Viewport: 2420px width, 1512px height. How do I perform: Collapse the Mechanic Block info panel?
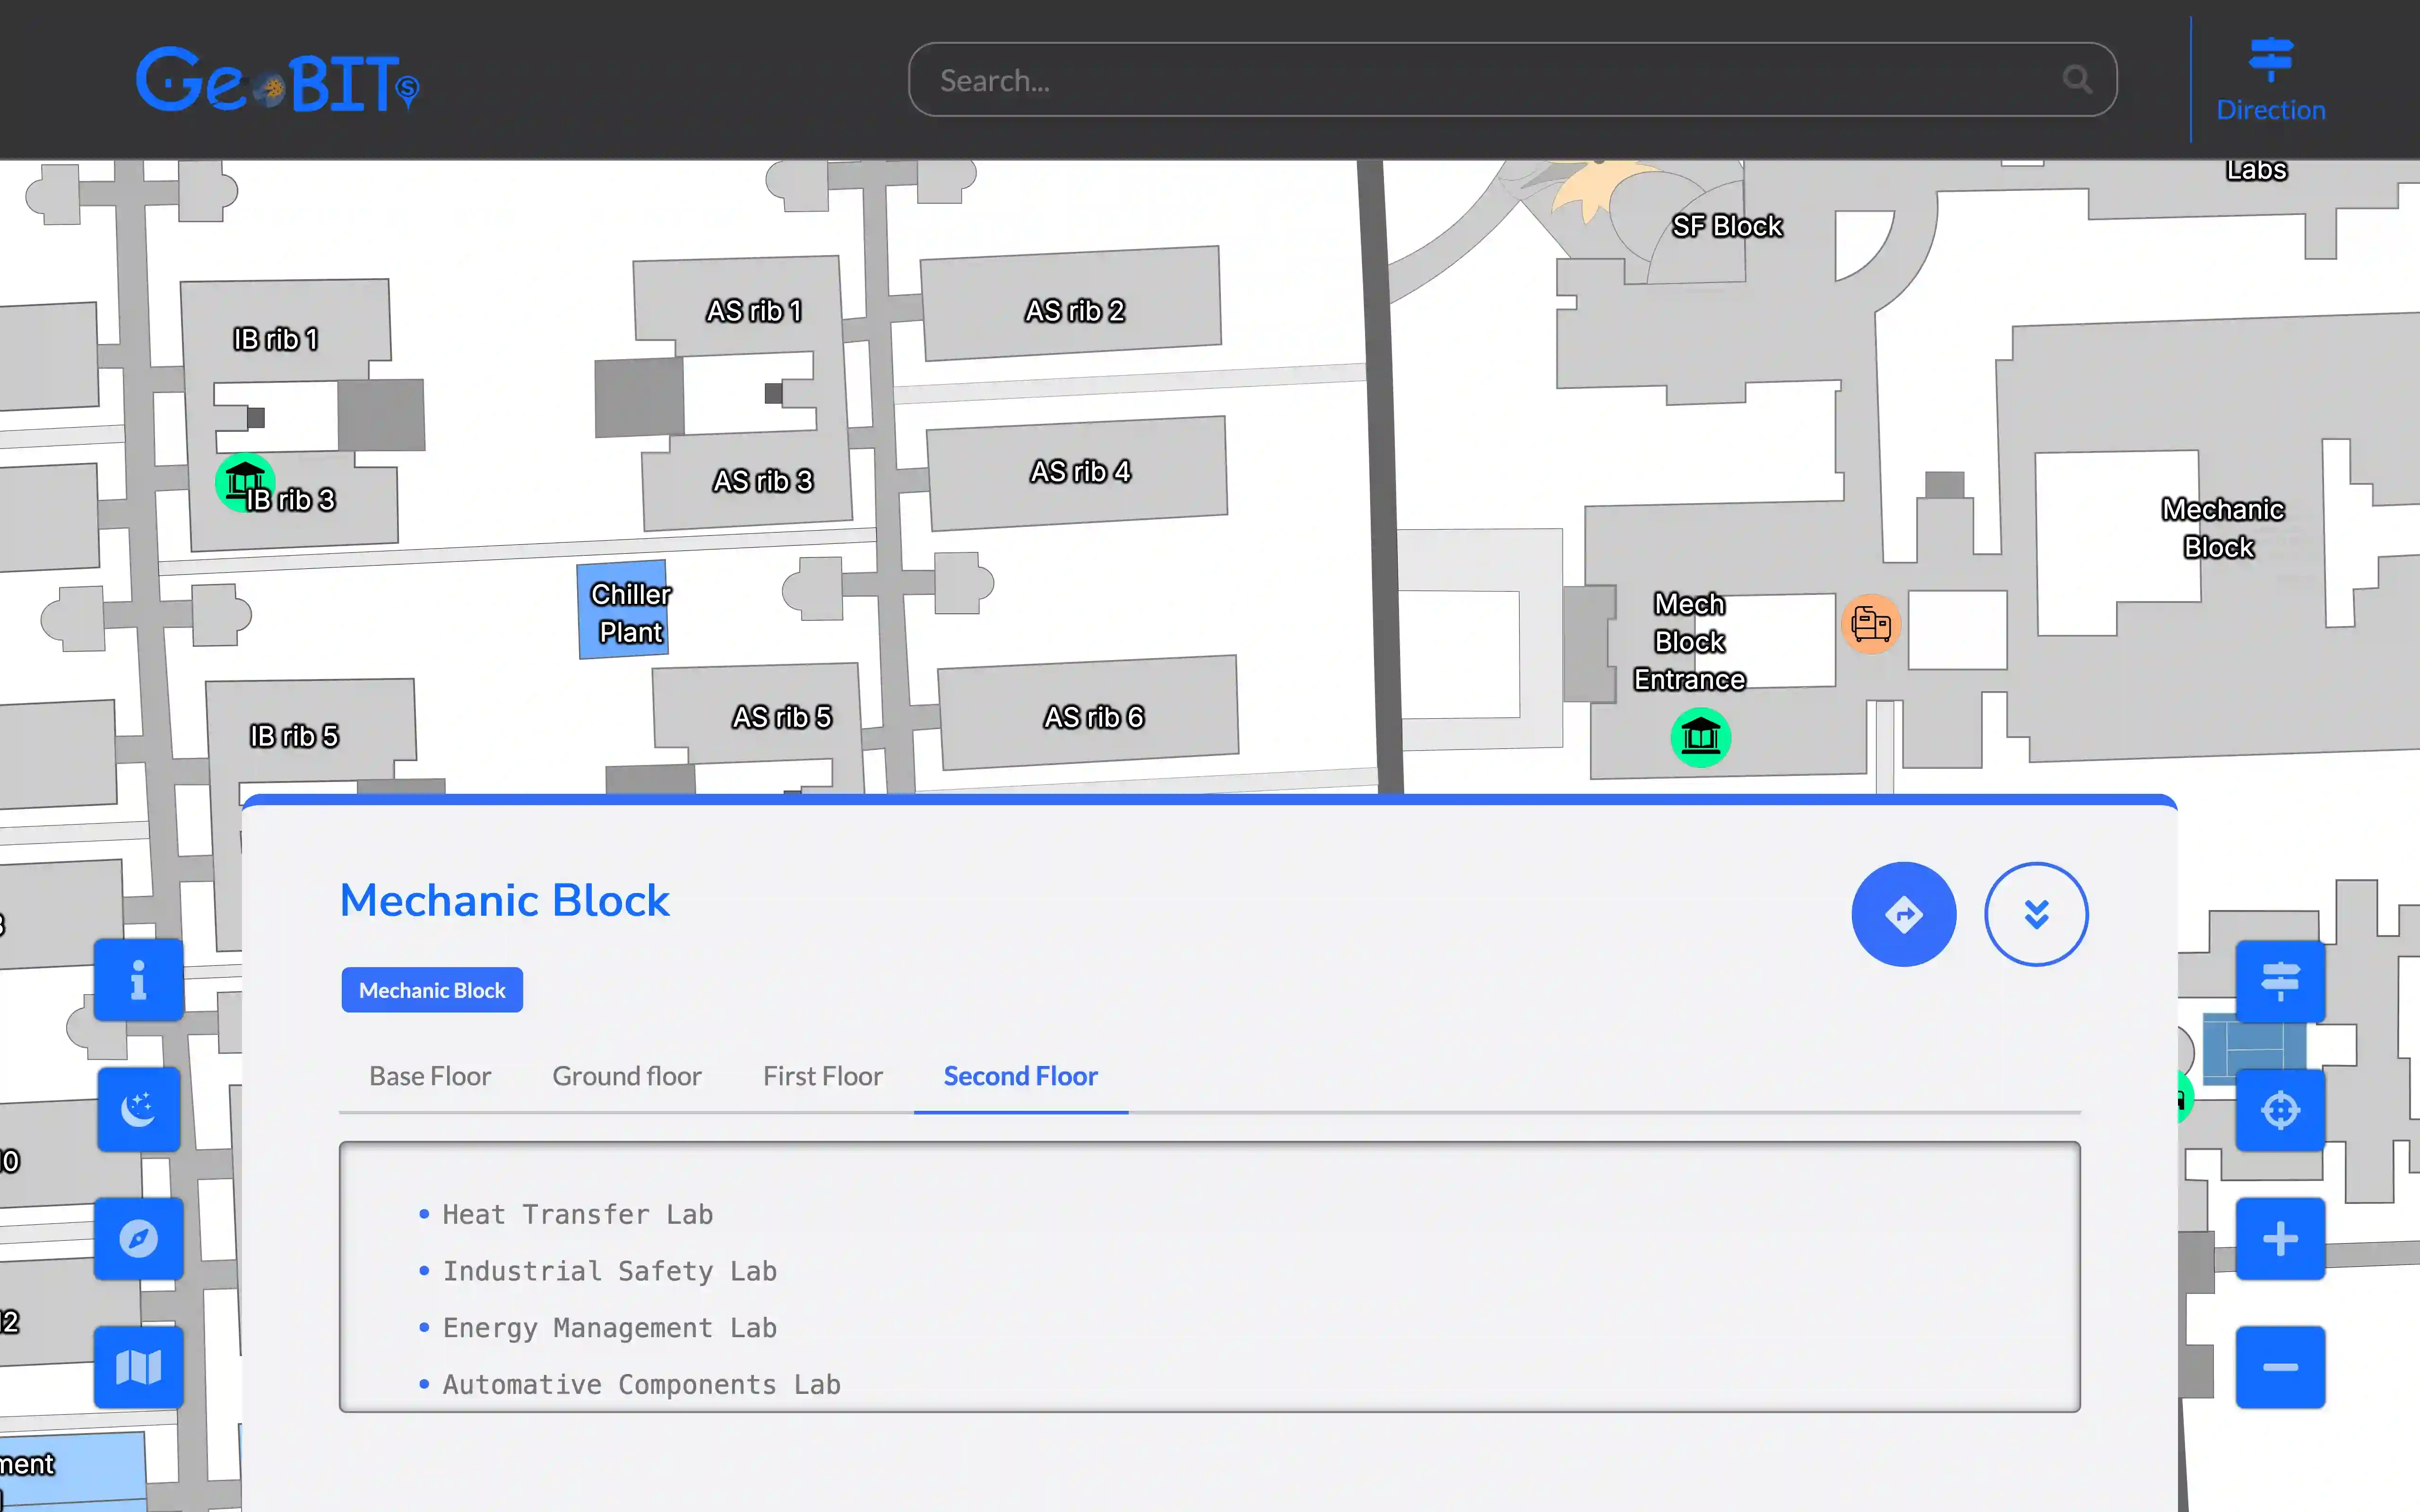point(2036,914)
